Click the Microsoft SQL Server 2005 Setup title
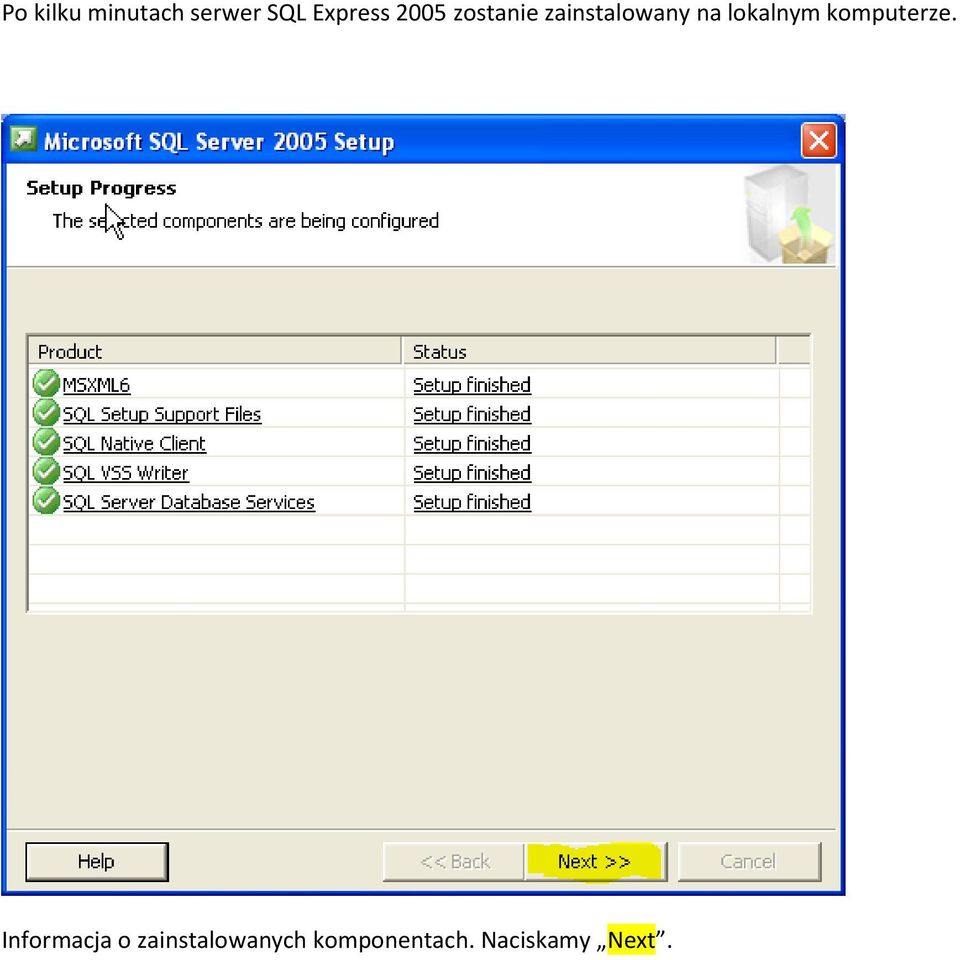960x960 pixels. (219, 141)
